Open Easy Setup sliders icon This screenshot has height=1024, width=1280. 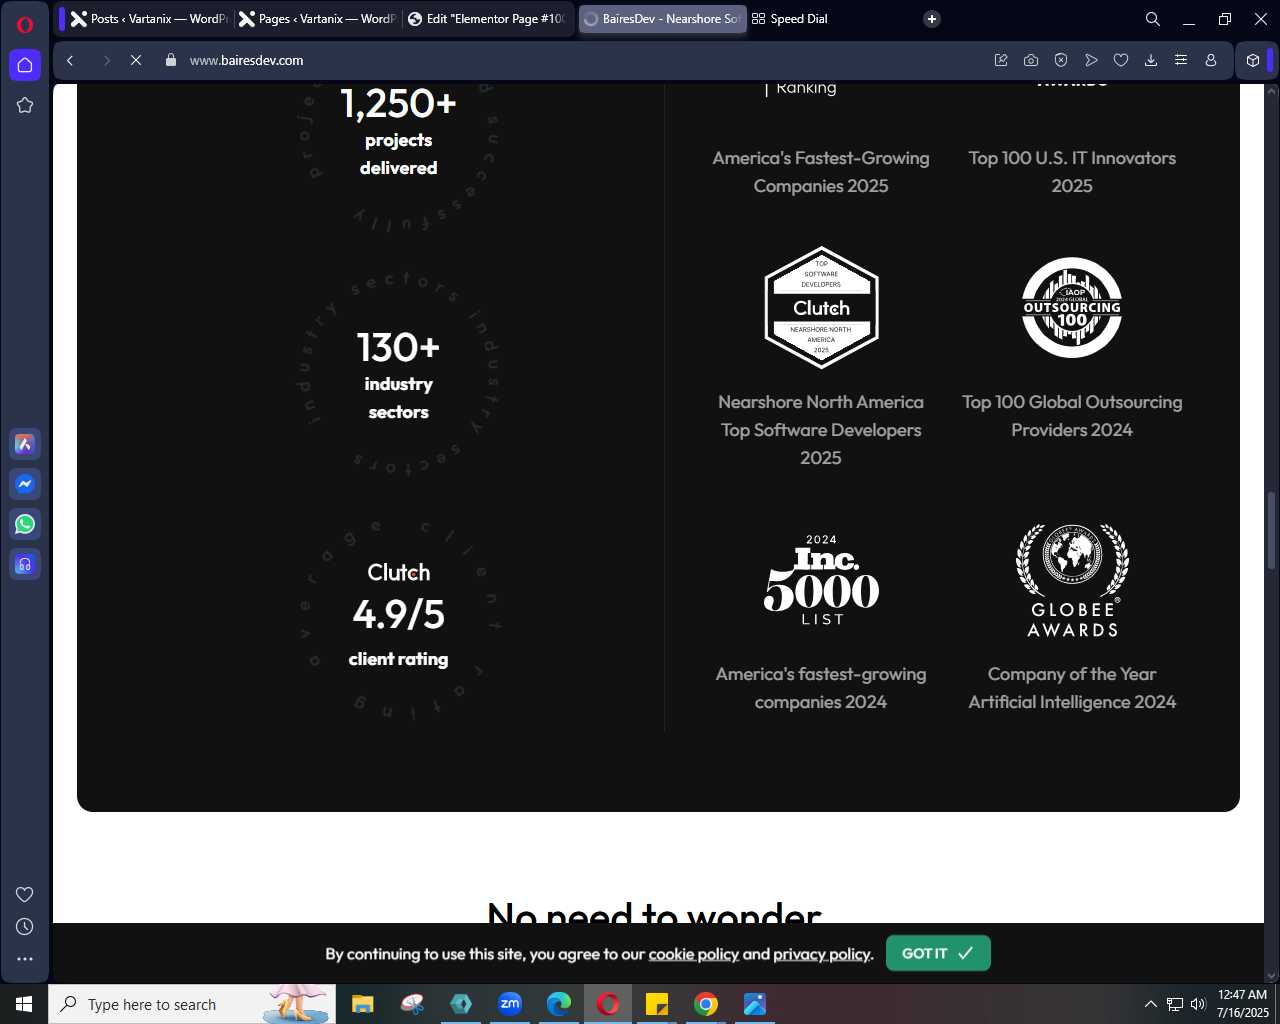pyautogui.click(x=1181, y=60)
